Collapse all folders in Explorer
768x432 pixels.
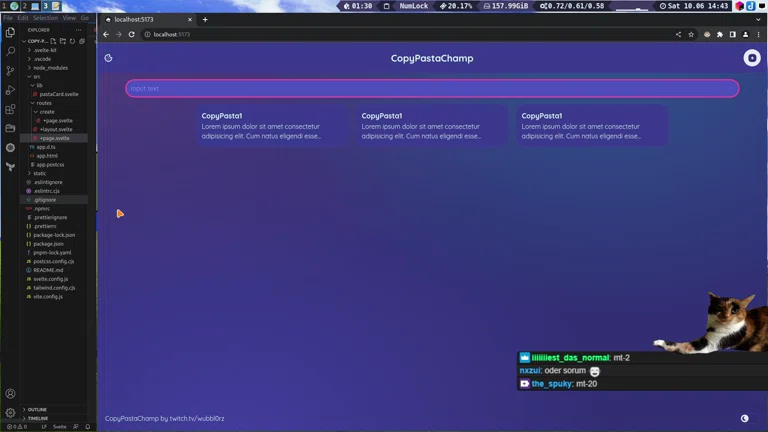tap(82, 41)
